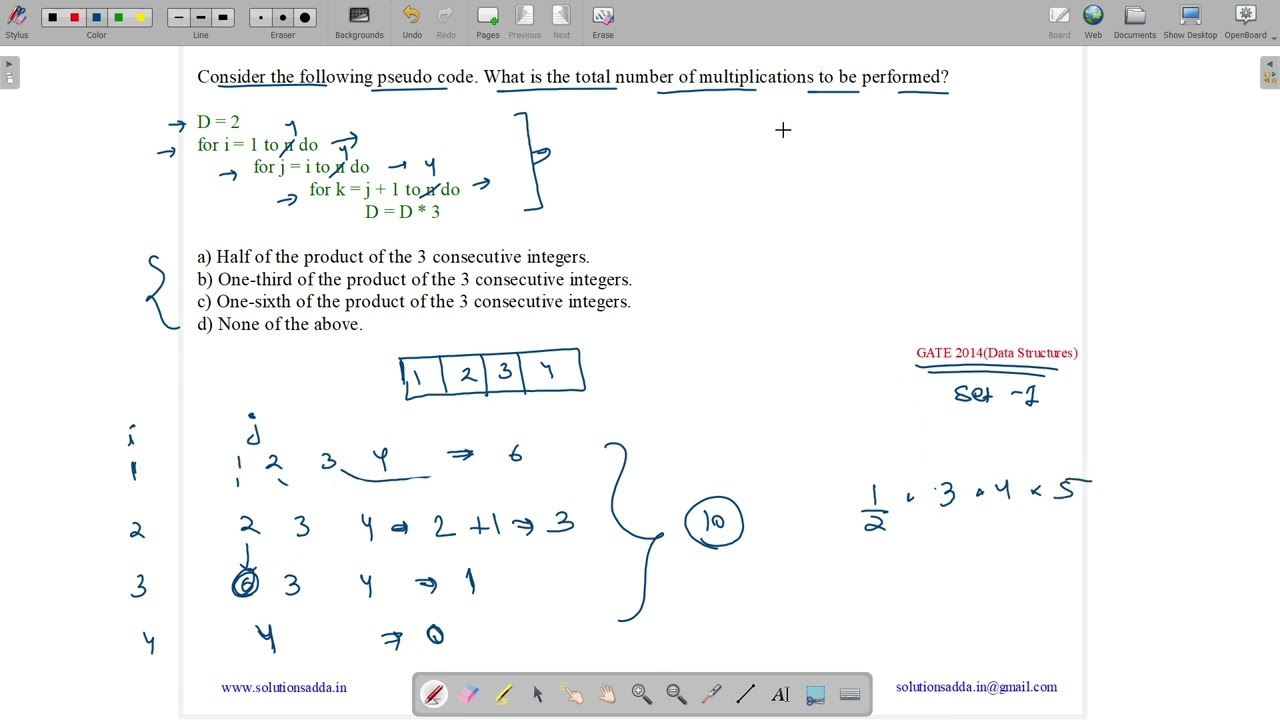Select the thickest line width
1280x720 pixels.
click(223, 17)
